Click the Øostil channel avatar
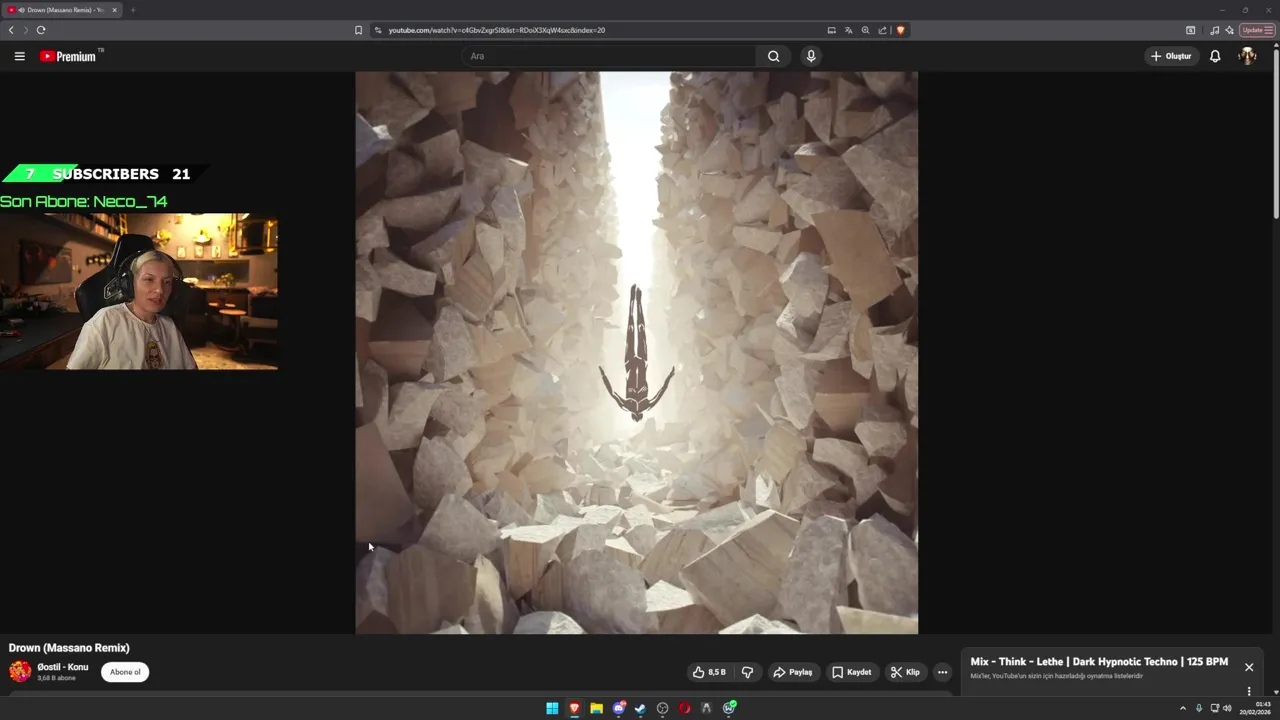 pyautogui.click(x=20, y=671)
